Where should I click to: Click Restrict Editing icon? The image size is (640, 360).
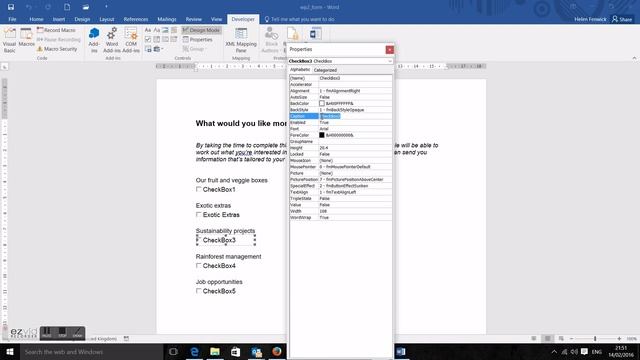pos(292,34)
